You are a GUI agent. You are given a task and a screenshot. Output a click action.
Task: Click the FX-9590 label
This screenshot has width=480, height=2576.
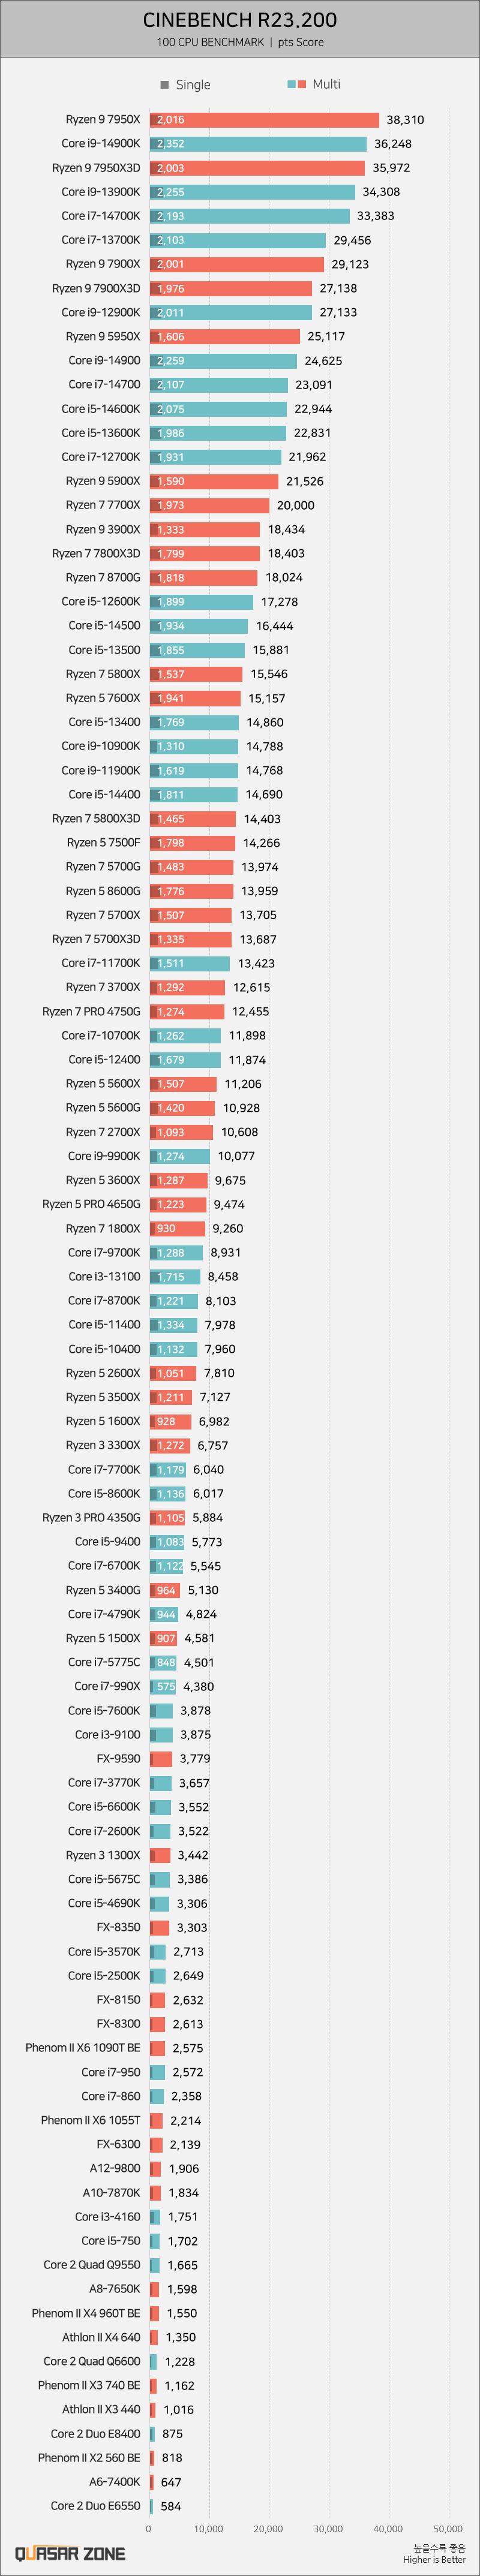click(118, 1758)
